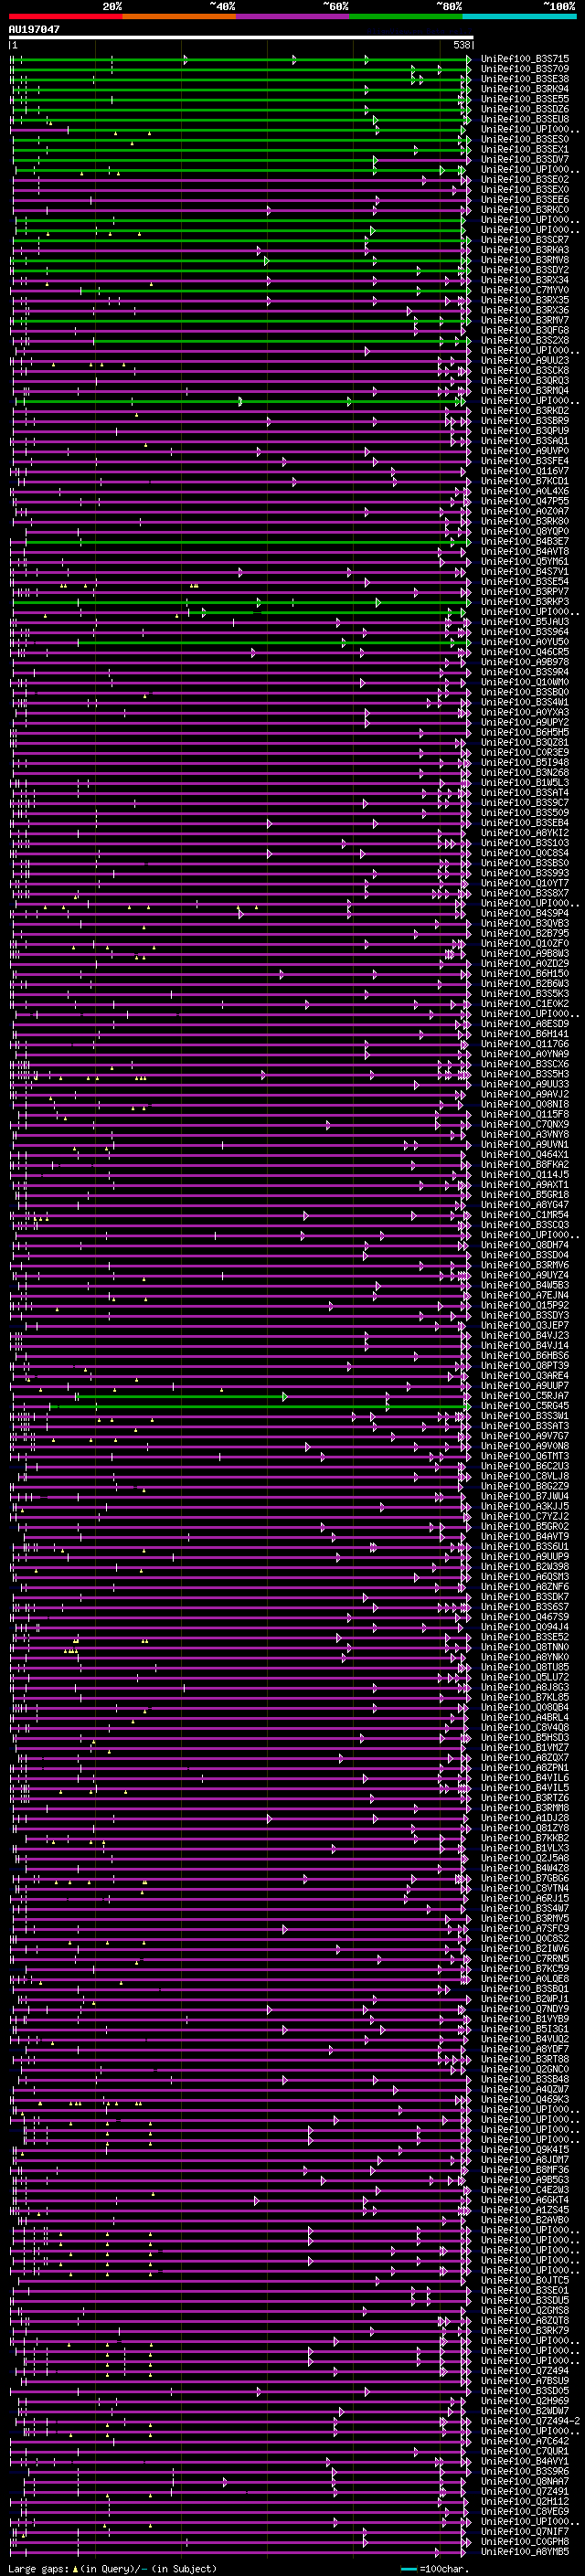Open hit UniRef100_C1E0K2
The height and width of the screenshot is (2576, 585).
pos(525,1003)
